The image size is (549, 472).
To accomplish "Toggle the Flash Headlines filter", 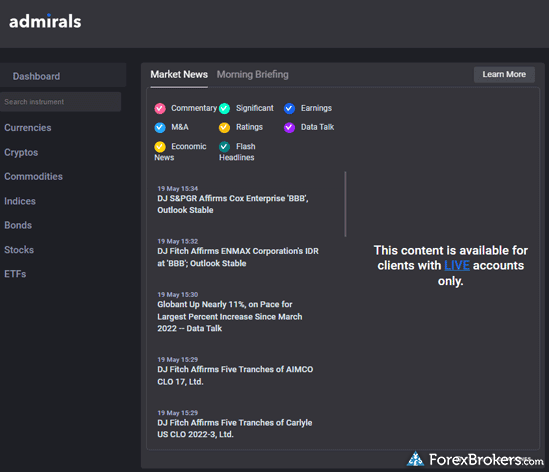I will [x=224, y=146].
